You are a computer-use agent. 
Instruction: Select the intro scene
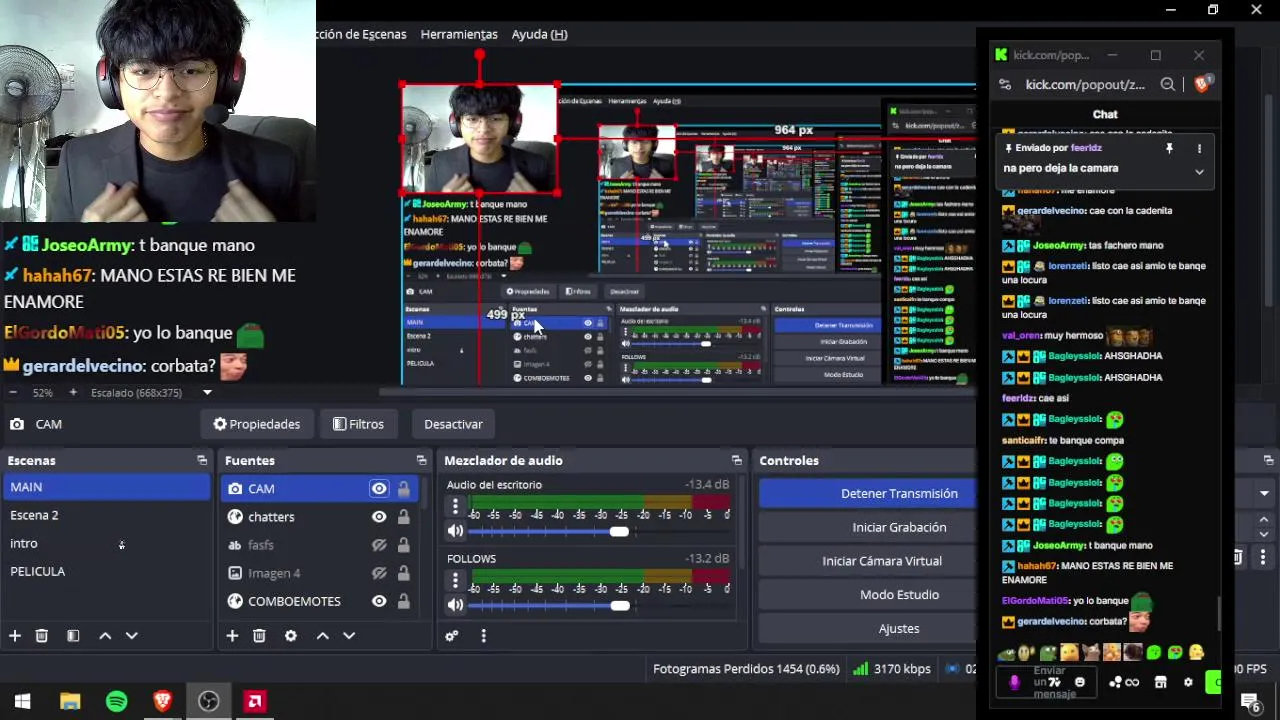click(107, 543)
